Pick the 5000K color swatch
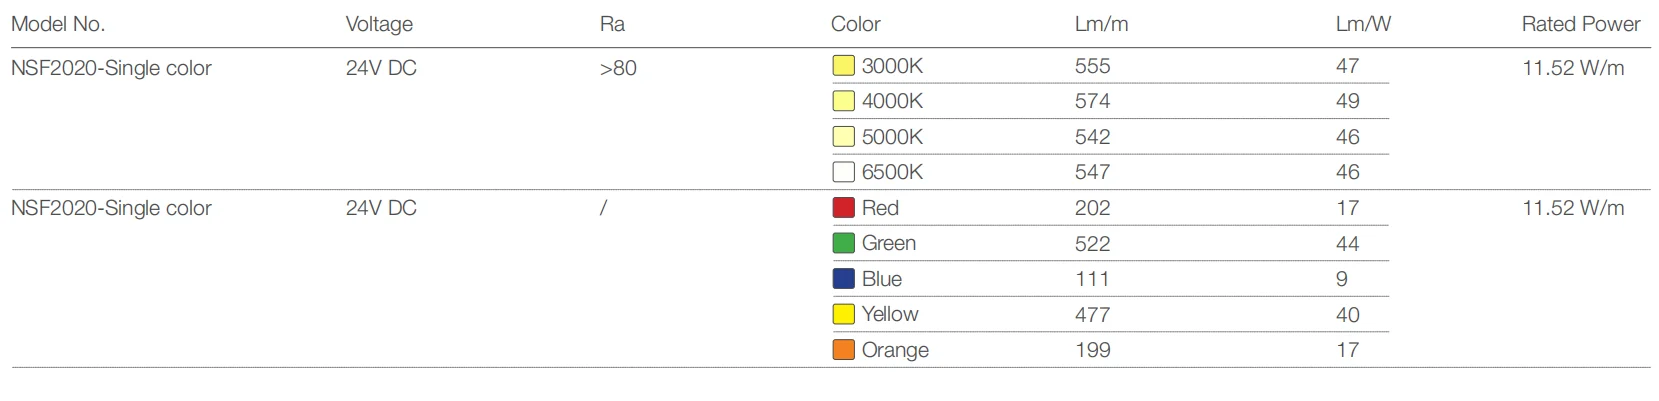Image resolution: width=1659 pixels, height=401 pixels. coord(843,137)
